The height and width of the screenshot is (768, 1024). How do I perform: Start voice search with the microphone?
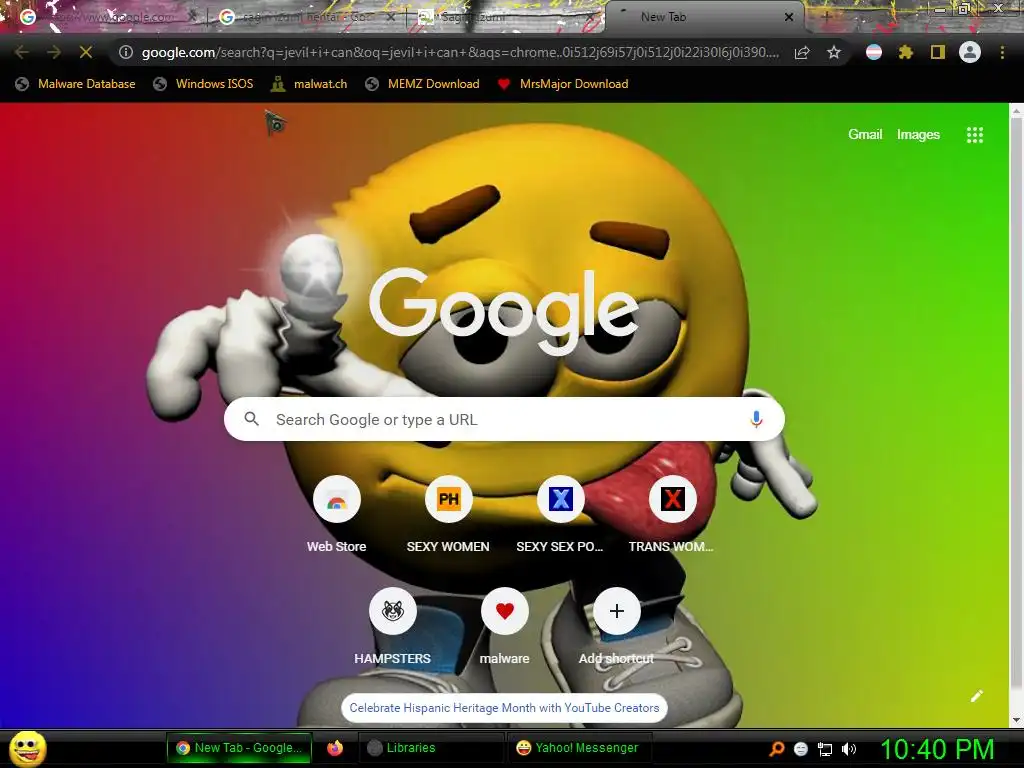pos(756,419)
